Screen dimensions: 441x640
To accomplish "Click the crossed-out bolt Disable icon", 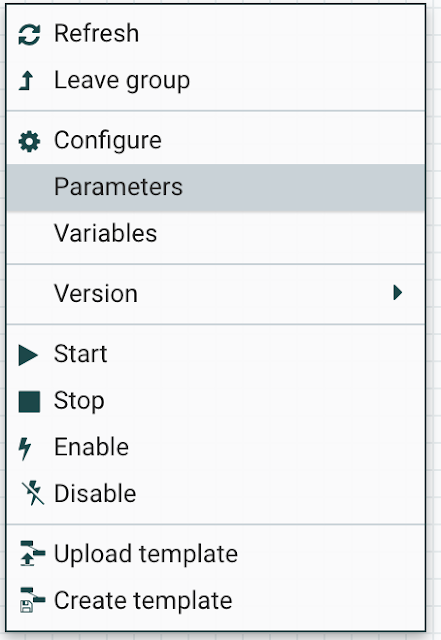I will (32, 493).
